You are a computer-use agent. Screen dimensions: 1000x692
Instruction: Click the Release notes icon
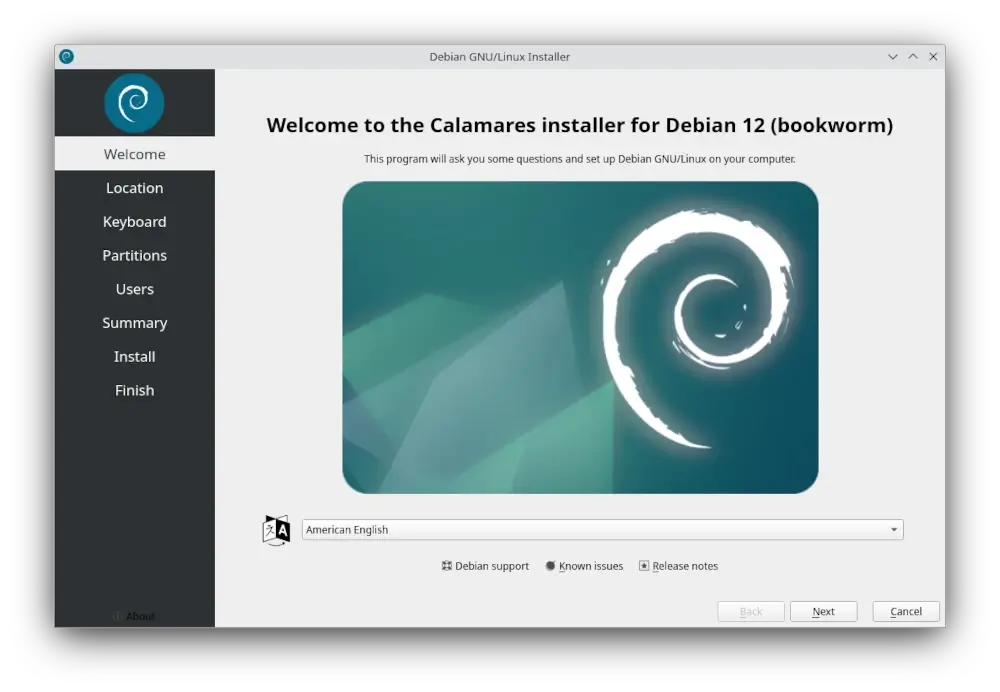click(643, 566)
